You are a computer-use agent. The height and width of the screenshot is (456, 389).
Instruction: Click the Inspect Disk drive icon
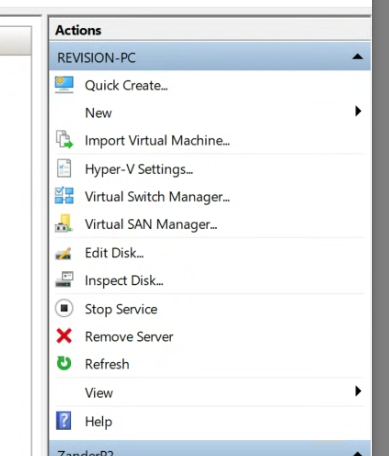(x=64, y=279)
